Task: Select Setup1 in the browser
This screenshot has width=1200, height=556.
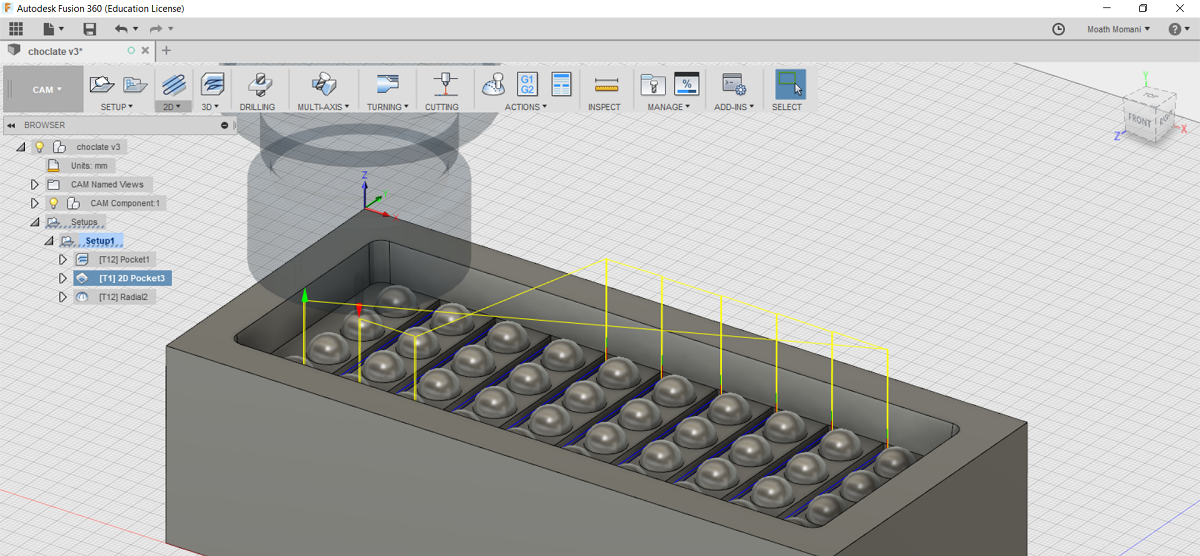Action: [x=100, y=241]
